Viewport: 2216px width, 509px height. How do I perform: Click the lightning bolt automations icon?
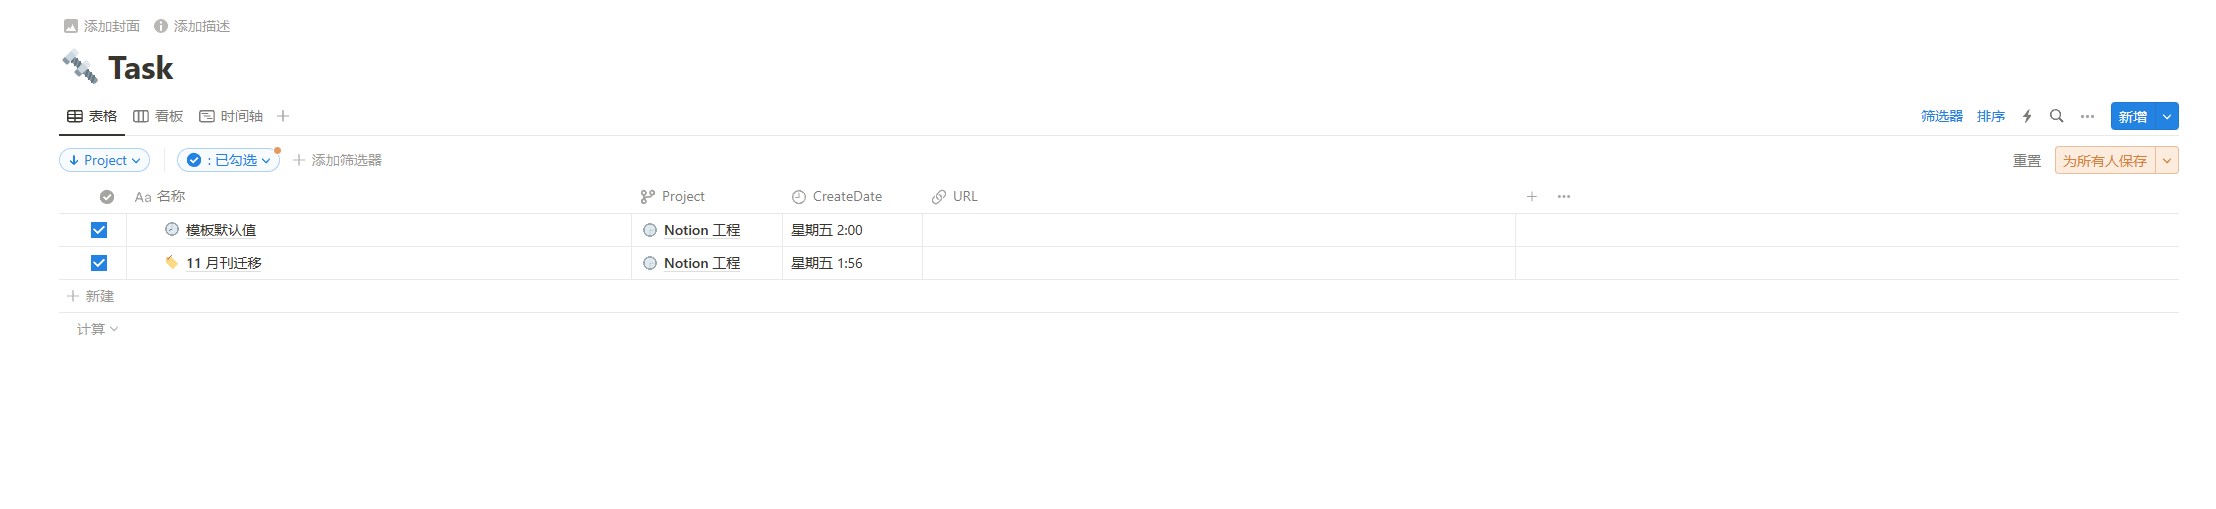(x=2027, y=116)
